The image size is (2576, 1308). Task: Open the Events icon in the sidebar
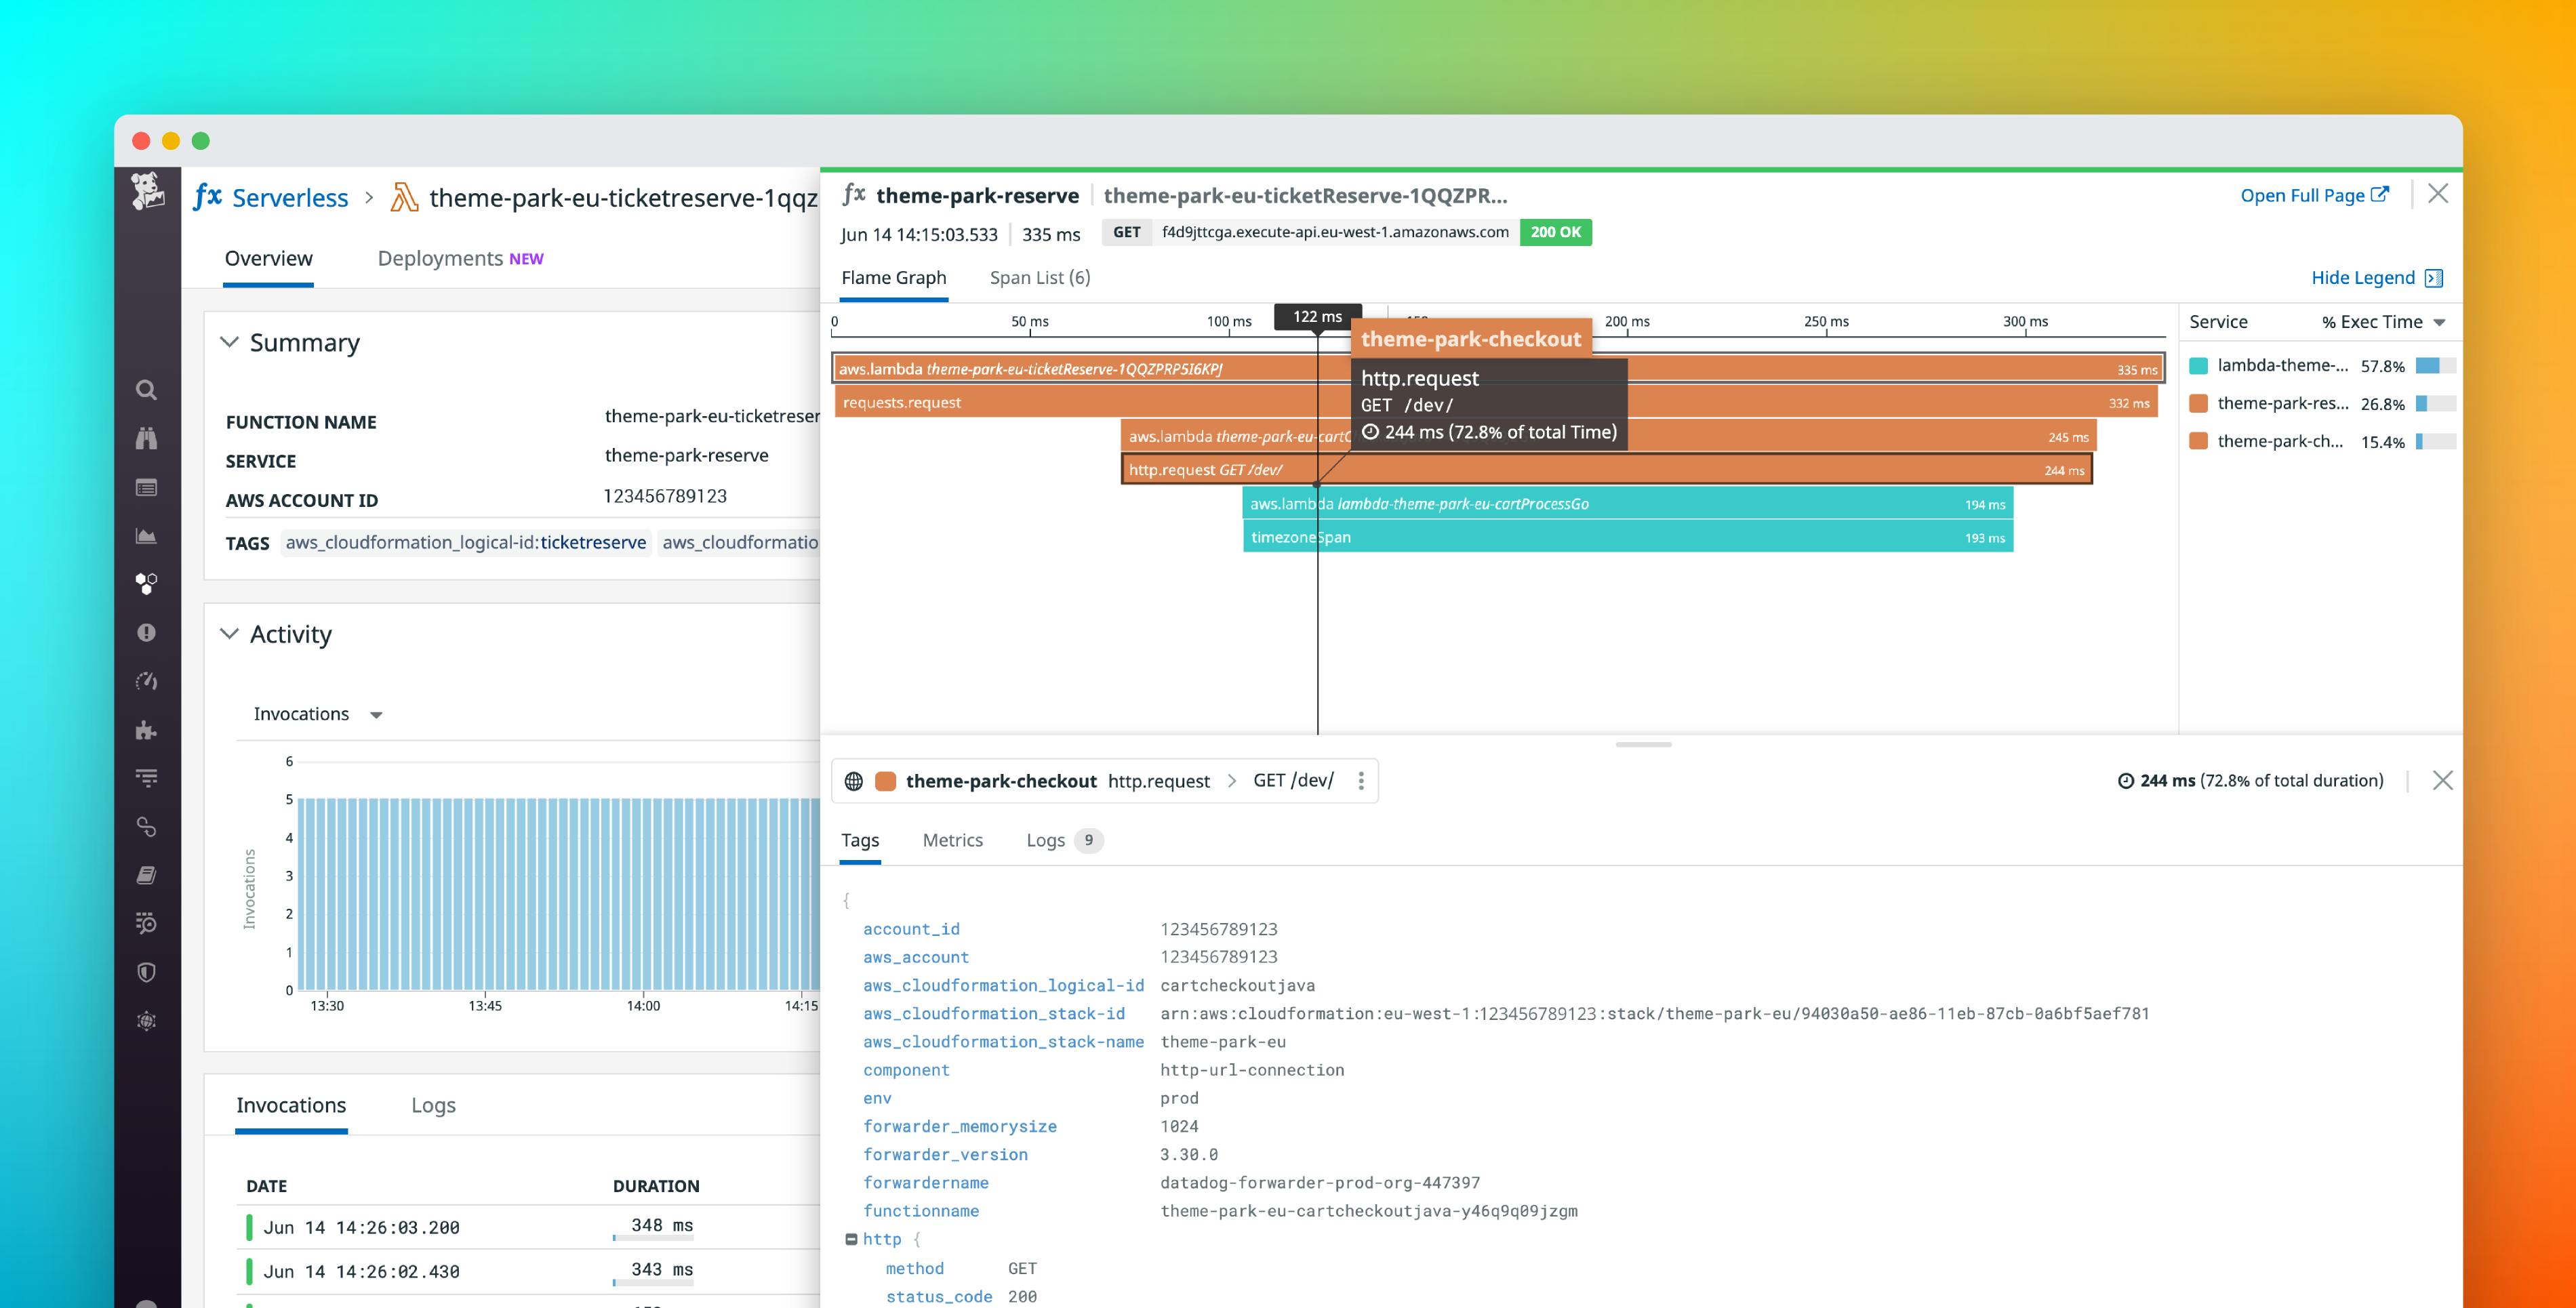coord(147,486)
